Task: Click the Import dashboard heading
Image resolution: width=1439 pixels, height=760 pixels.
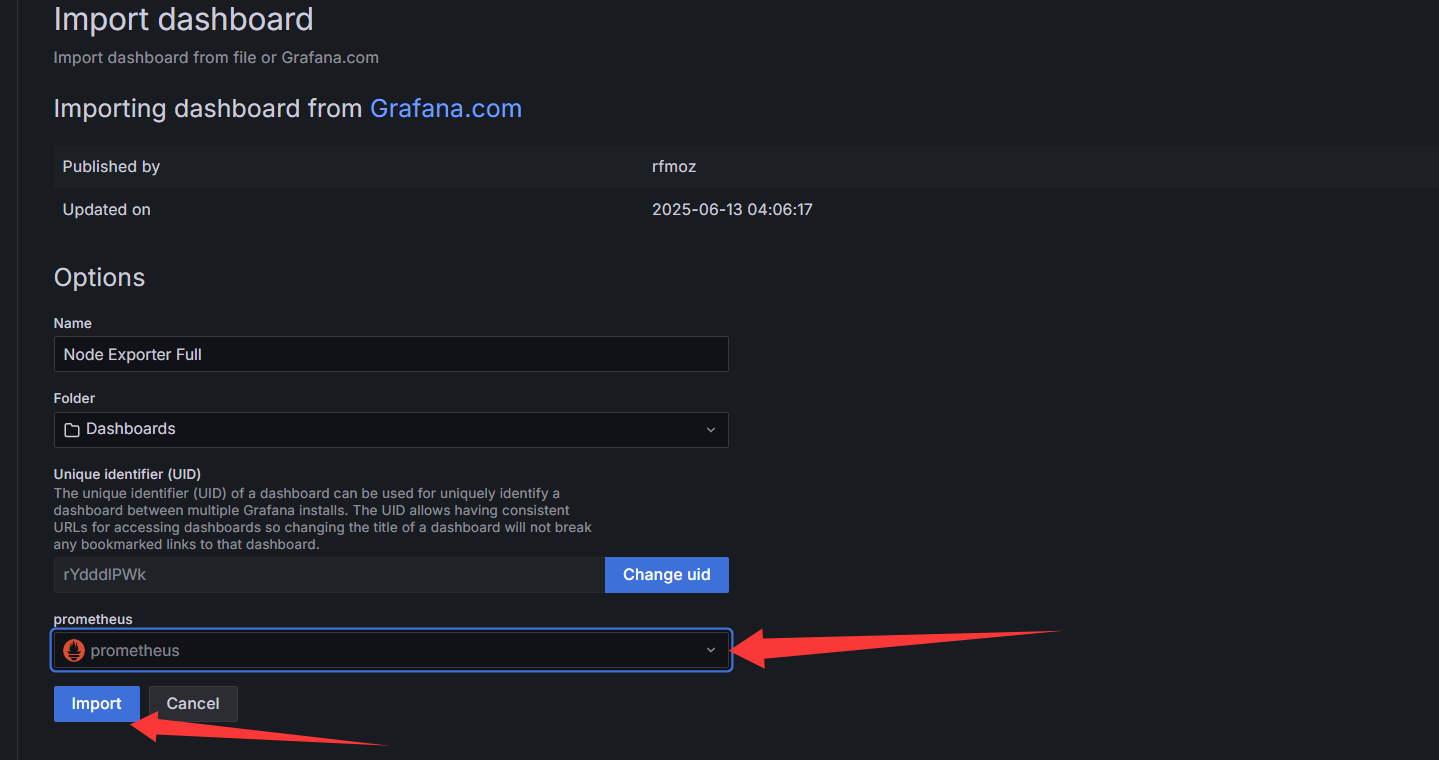Action: pyautogui.click(x=183, y=19)
